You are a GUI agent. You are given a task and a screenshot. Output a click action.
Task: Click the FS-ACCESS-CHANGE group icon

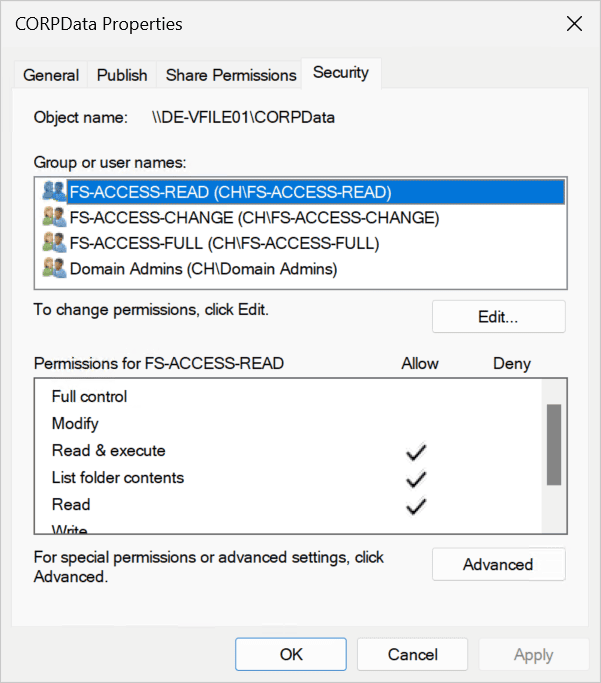[54, 217]
